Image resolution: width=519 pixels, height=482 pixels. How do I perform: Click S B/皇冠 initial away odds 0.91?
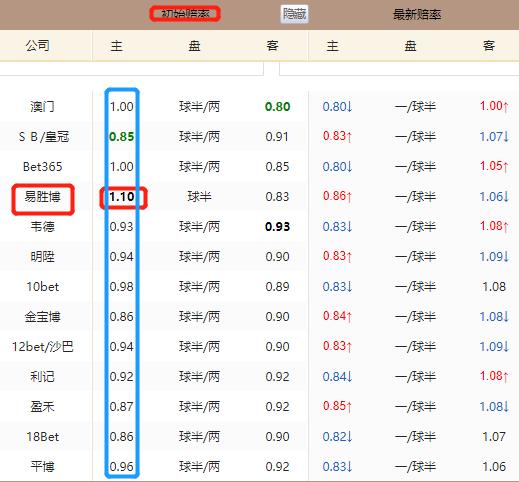point(277,137)
